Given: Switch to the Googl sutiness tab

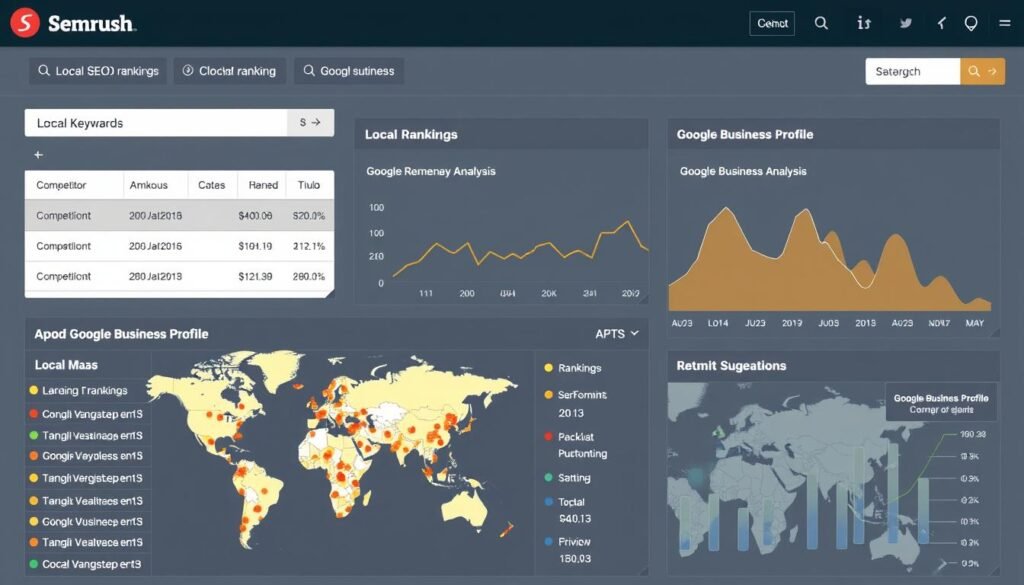Looking at the screenshot, I should [351, 70].
